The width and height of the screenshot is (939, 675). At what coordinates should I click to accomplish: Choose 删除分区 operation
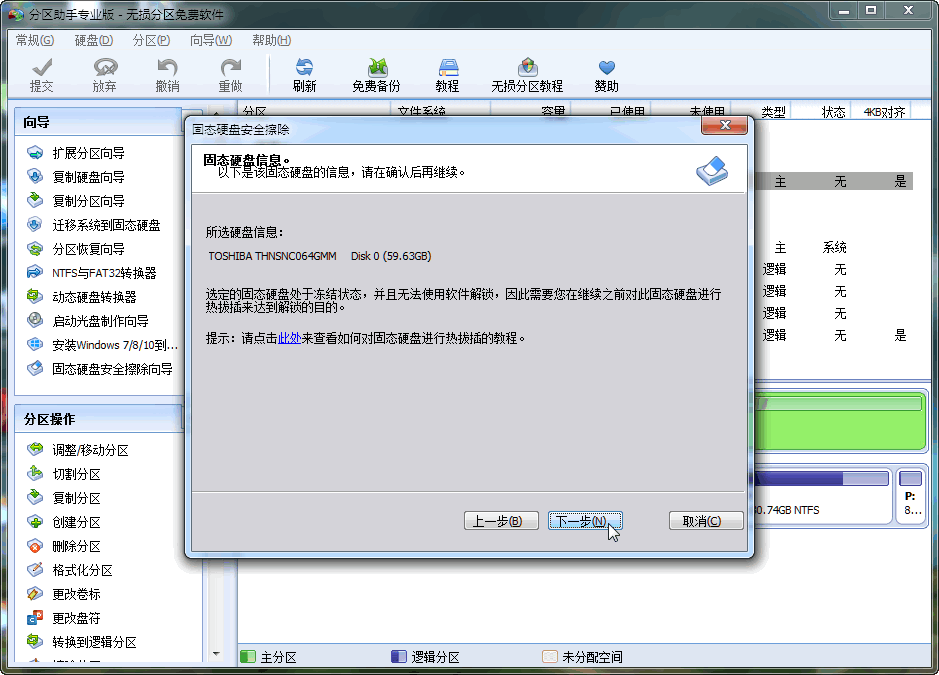coord(65,546)
